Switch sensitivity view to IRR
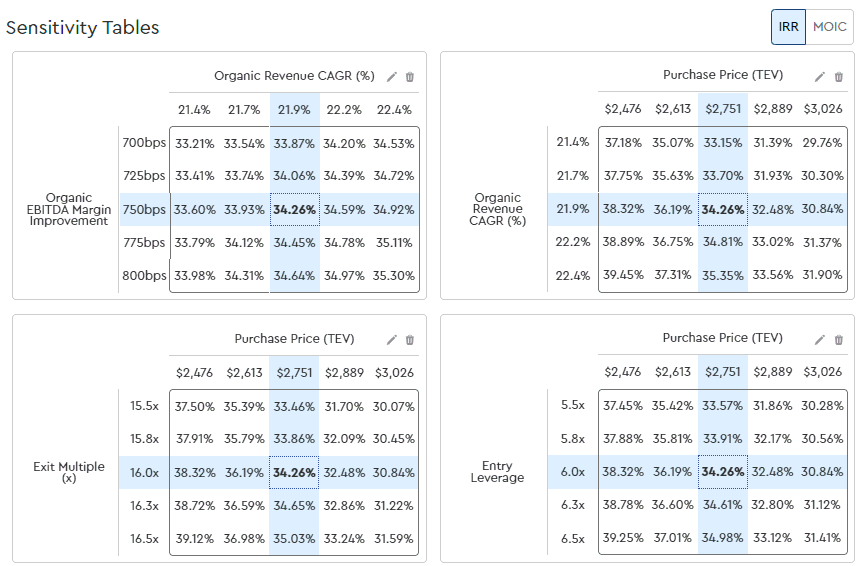The image size is (862, 566). tap(788, 27)
